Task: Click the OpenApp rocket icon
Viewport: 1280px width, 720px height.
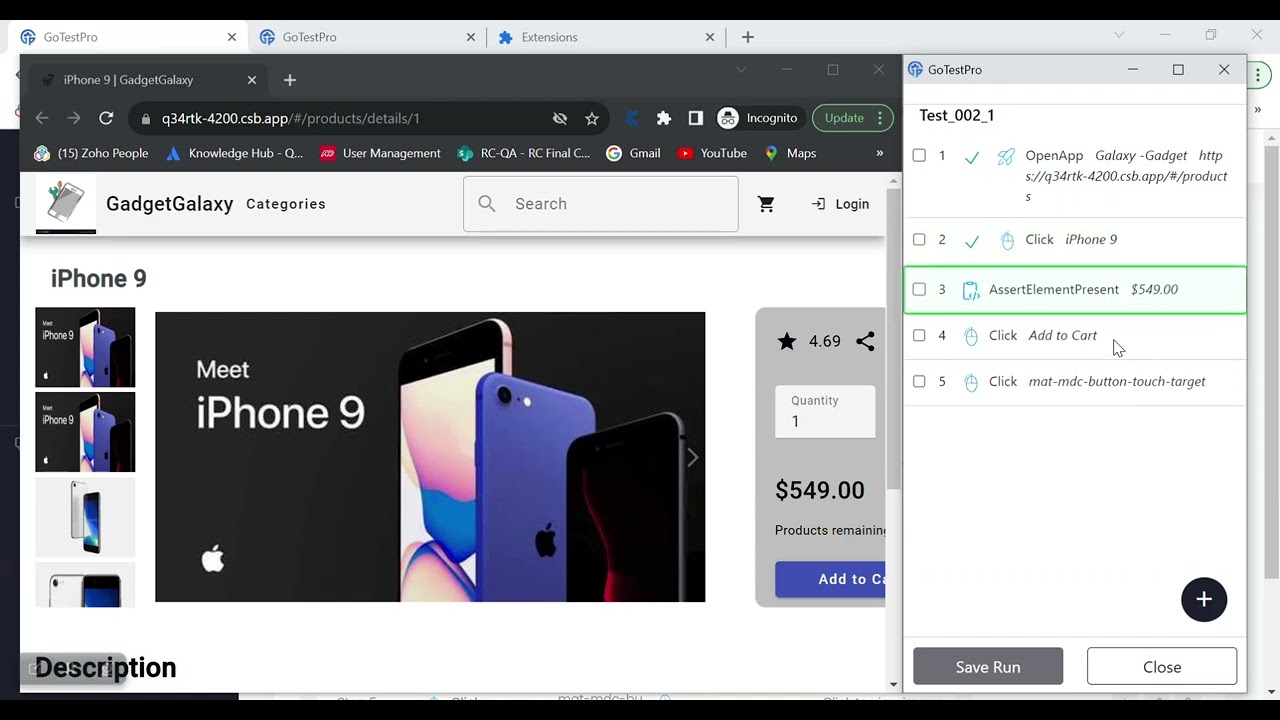Action: click(1006, 156)
